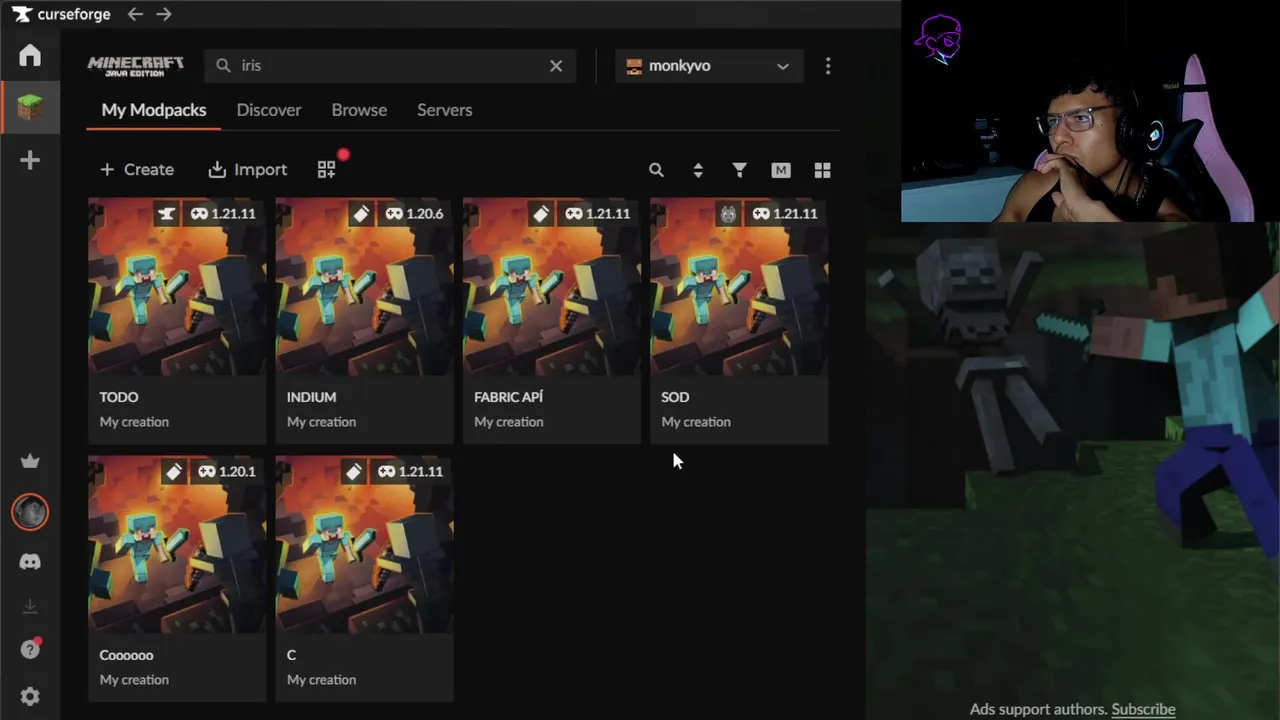The height and width of the screenshot is (720, 1280).
Task: Click the Subscribe link in the ad
Action: [x=1143, y=709]
